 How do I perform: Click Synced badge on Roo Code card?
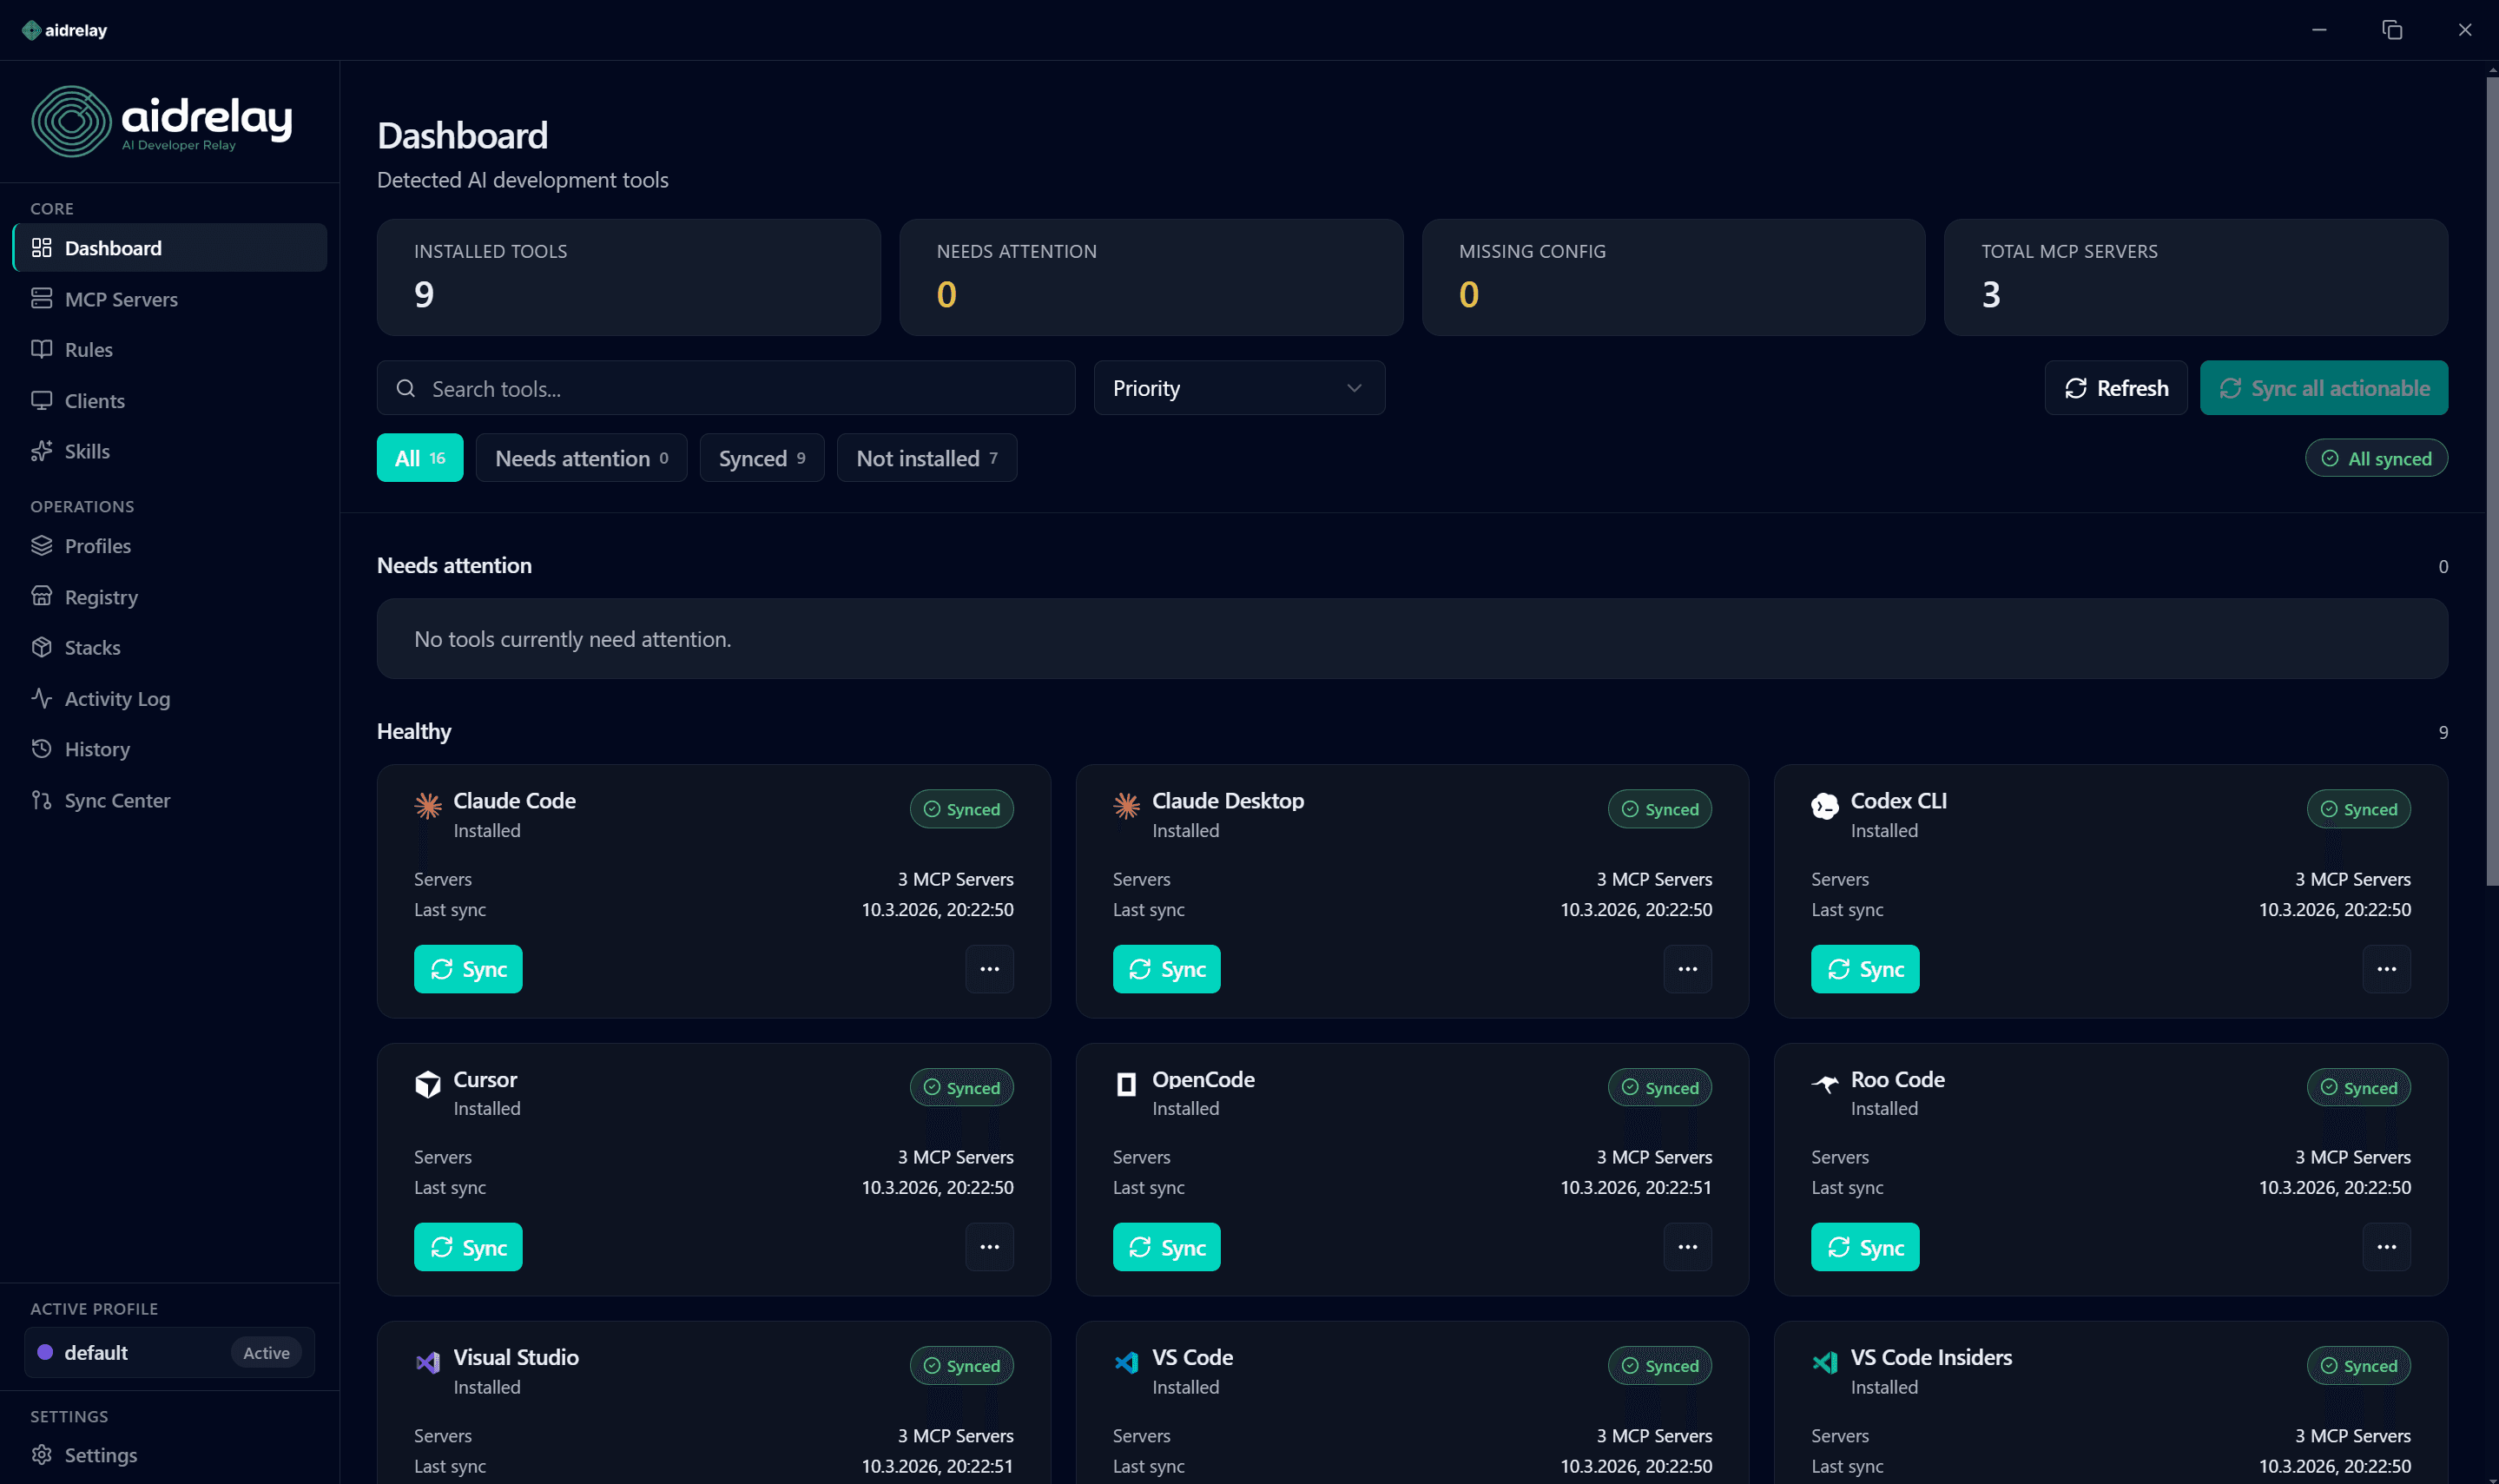2358,1087
